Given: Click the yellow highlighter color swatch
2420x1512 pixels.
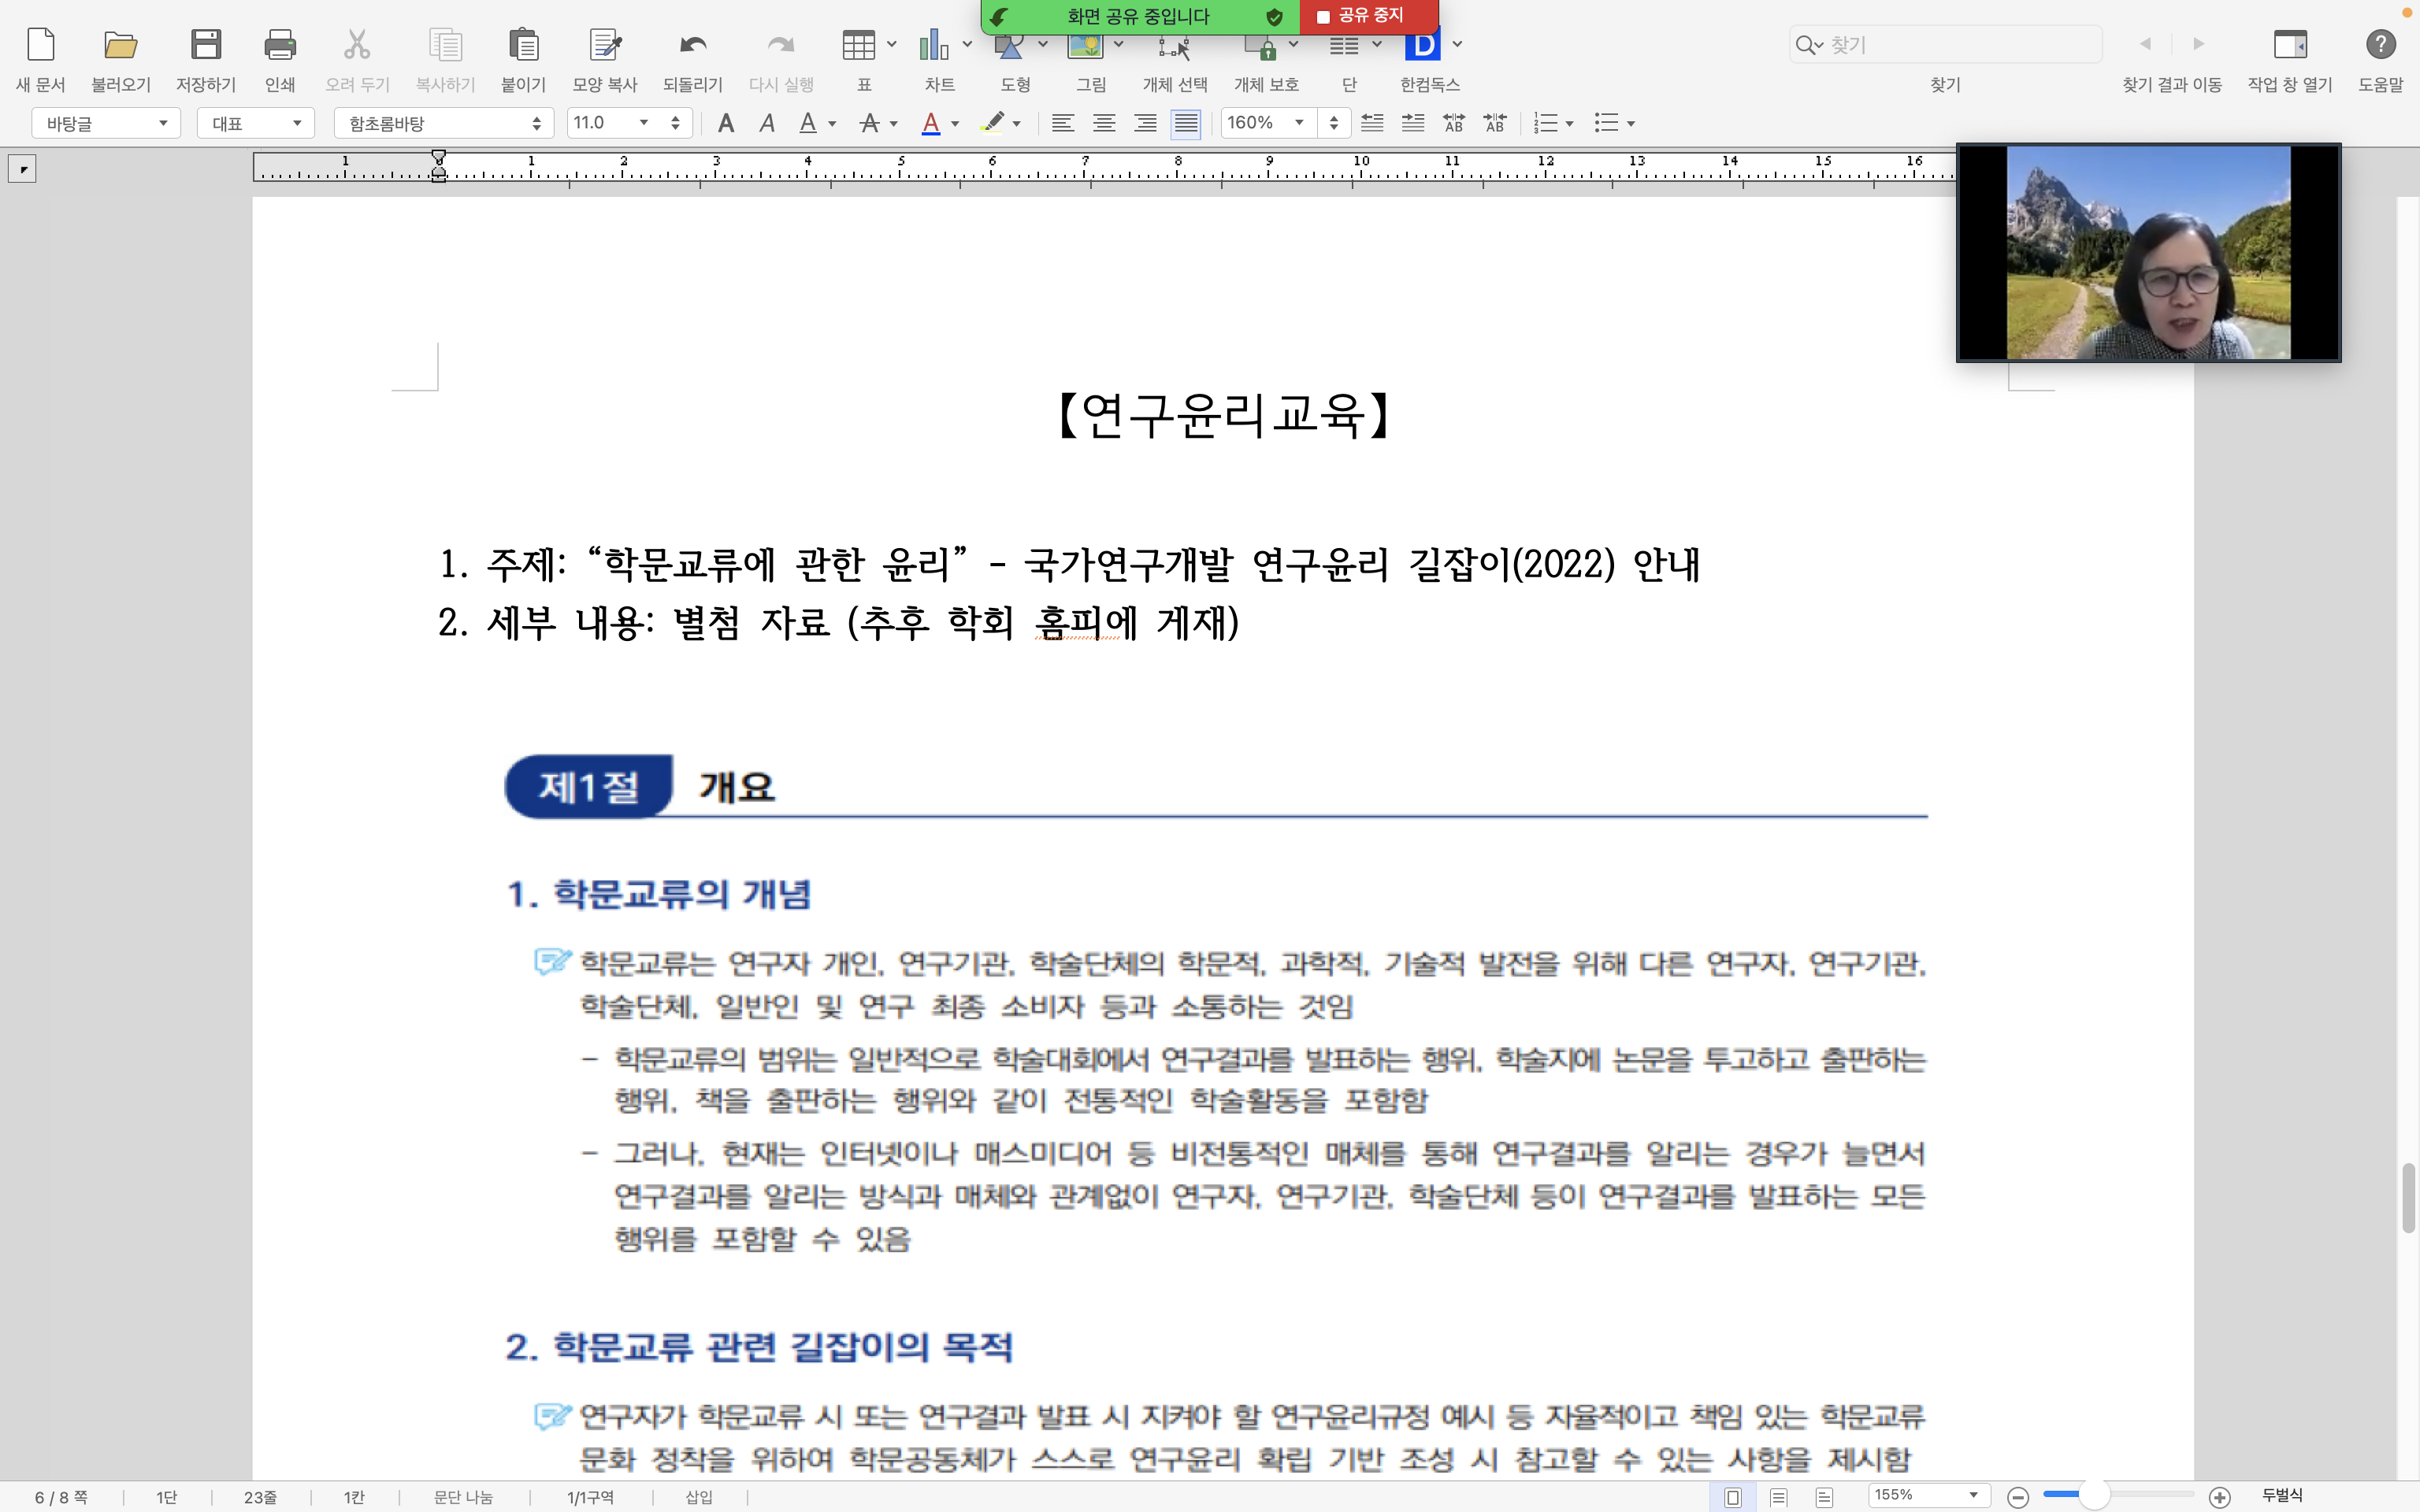Looking at the screenshot, I should [x=992, y=123].
